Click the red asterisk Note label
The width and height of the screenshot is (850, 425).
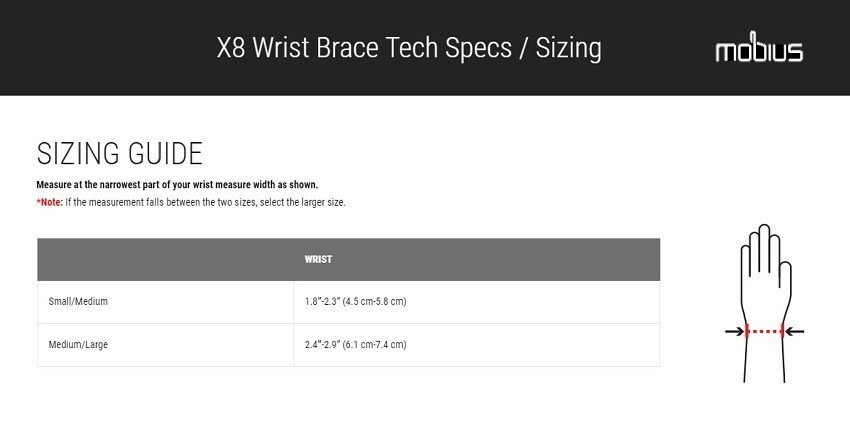click(x=49, y=202)
